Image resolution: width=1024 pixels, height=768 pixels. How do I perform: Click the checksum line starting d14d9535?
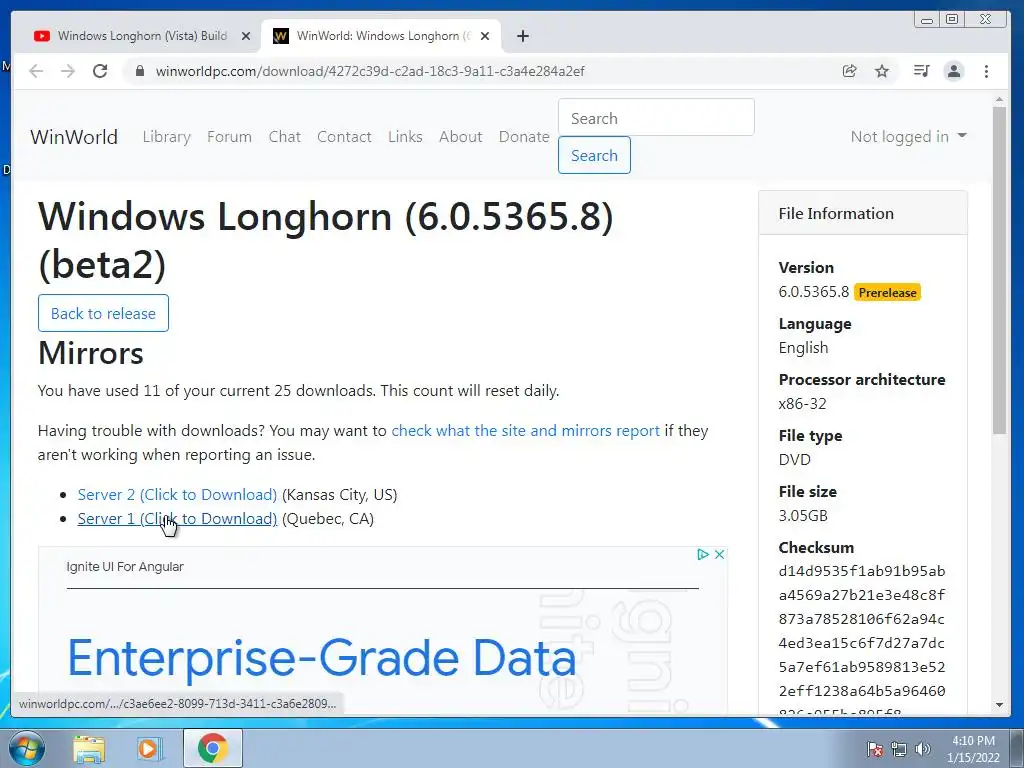point(862,571)
